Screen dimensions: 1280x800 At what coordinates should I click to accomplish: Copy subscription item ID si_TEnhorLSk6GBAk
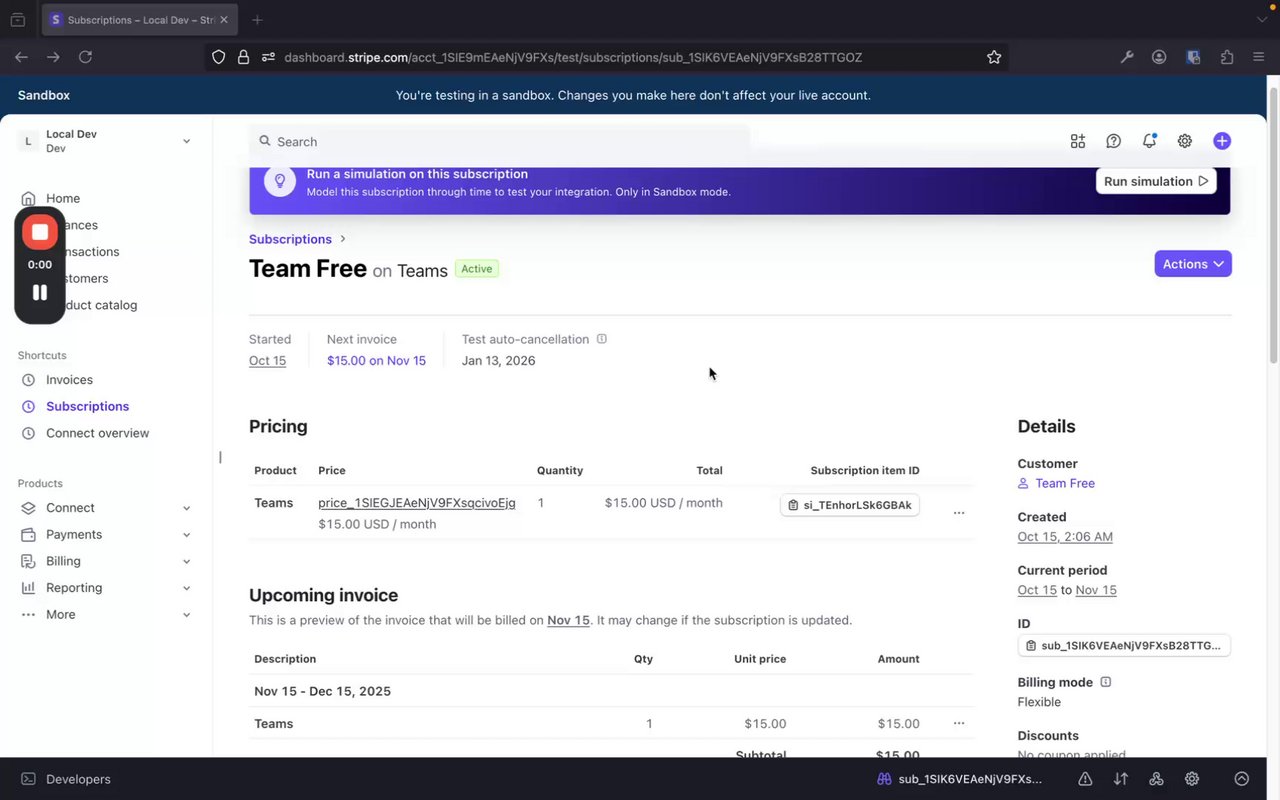tap(850, 505)
